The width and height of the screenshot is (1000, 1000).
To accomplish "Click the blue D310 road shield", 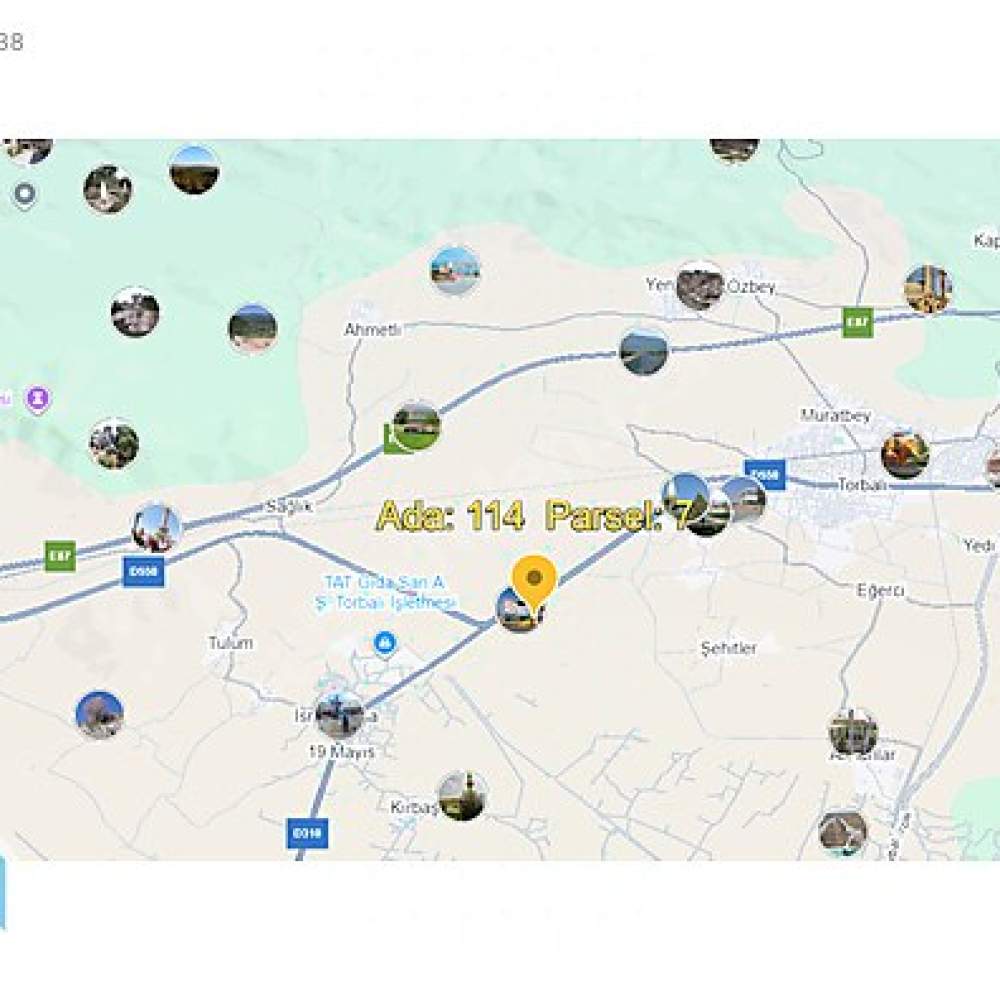I will coord(307,833).
